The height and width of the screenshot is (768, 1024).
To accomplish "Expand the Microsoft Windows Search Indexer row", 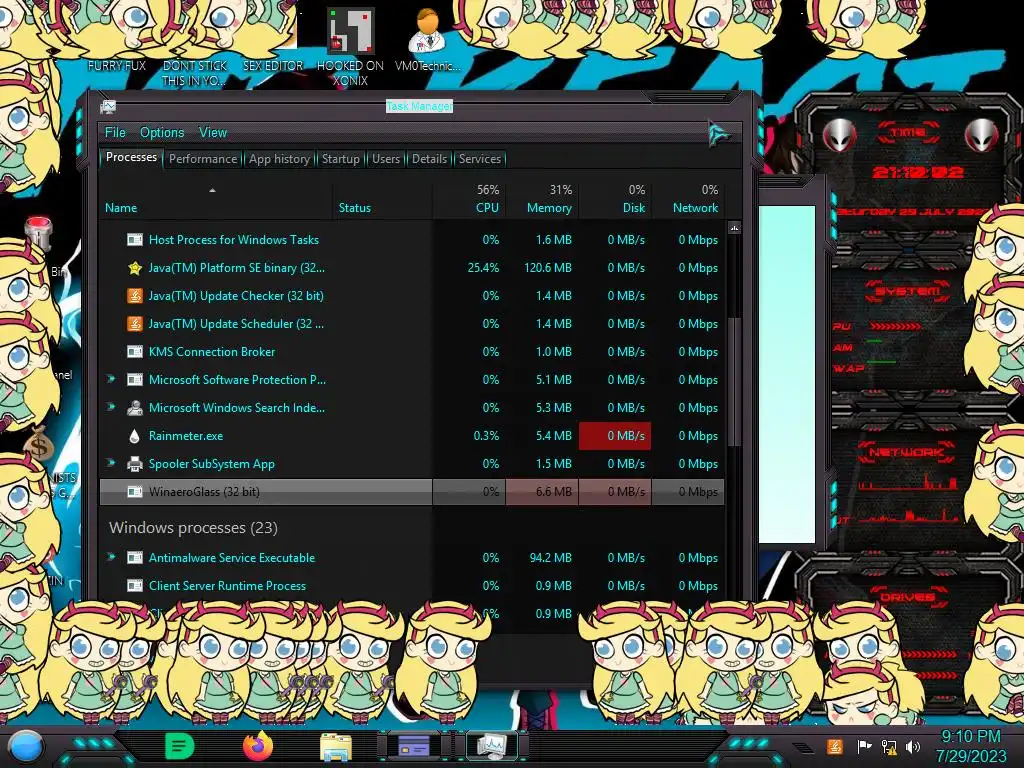I will coord(111,408).
